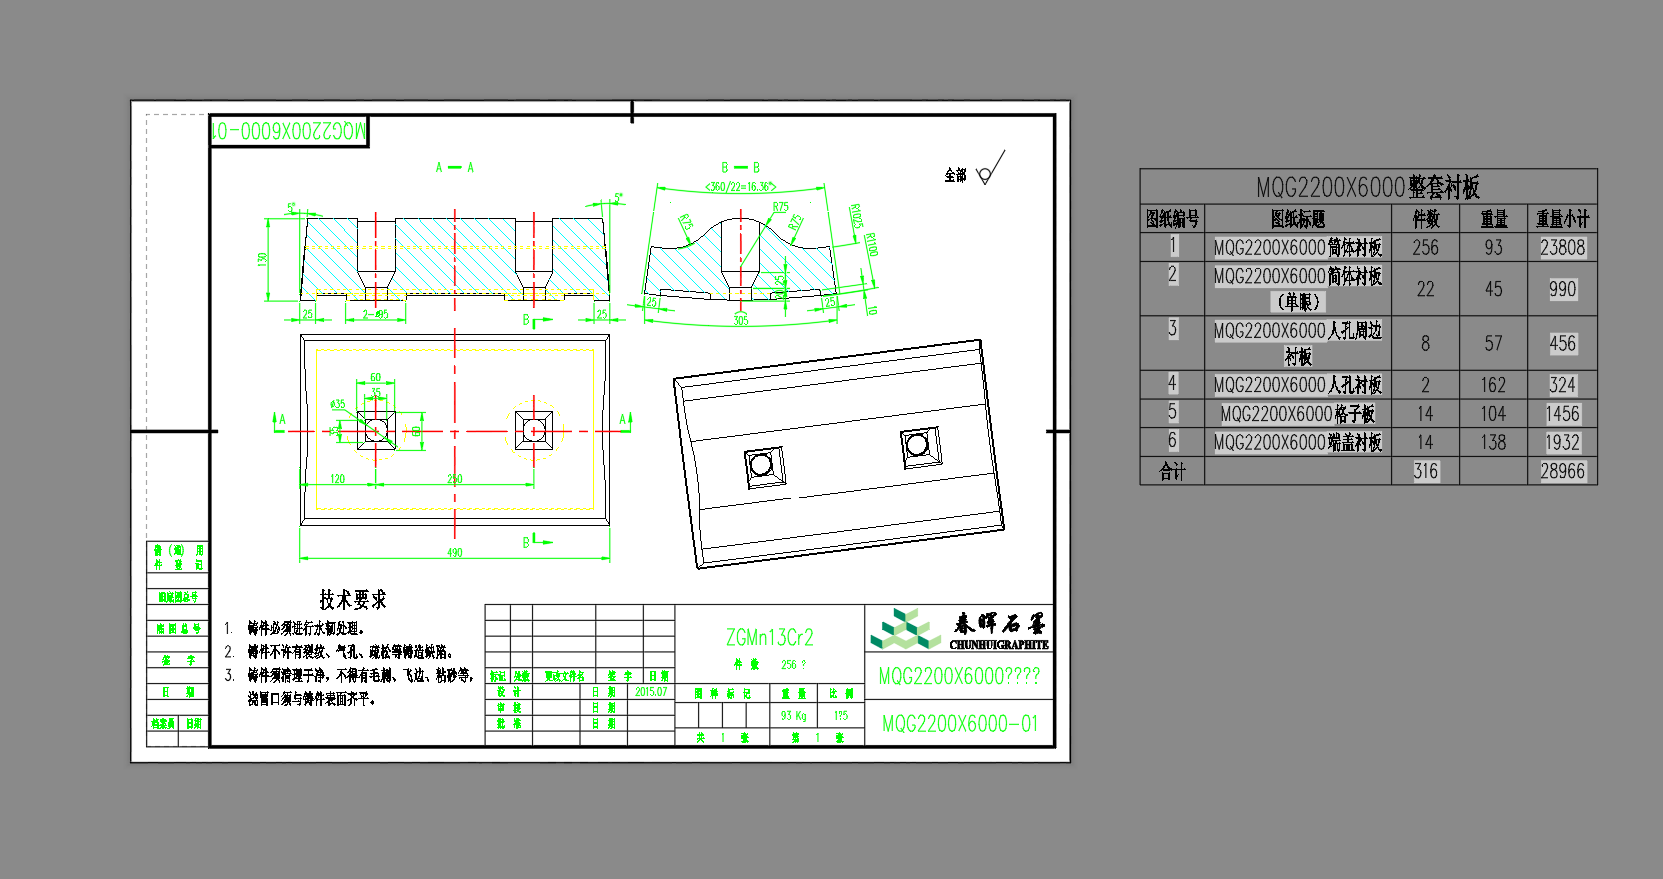The height and width of the screenshot is (879, 1663).
Task: Select the material text "ZGMn13Cr2" in title block
Action: click(x=769, y=637)
